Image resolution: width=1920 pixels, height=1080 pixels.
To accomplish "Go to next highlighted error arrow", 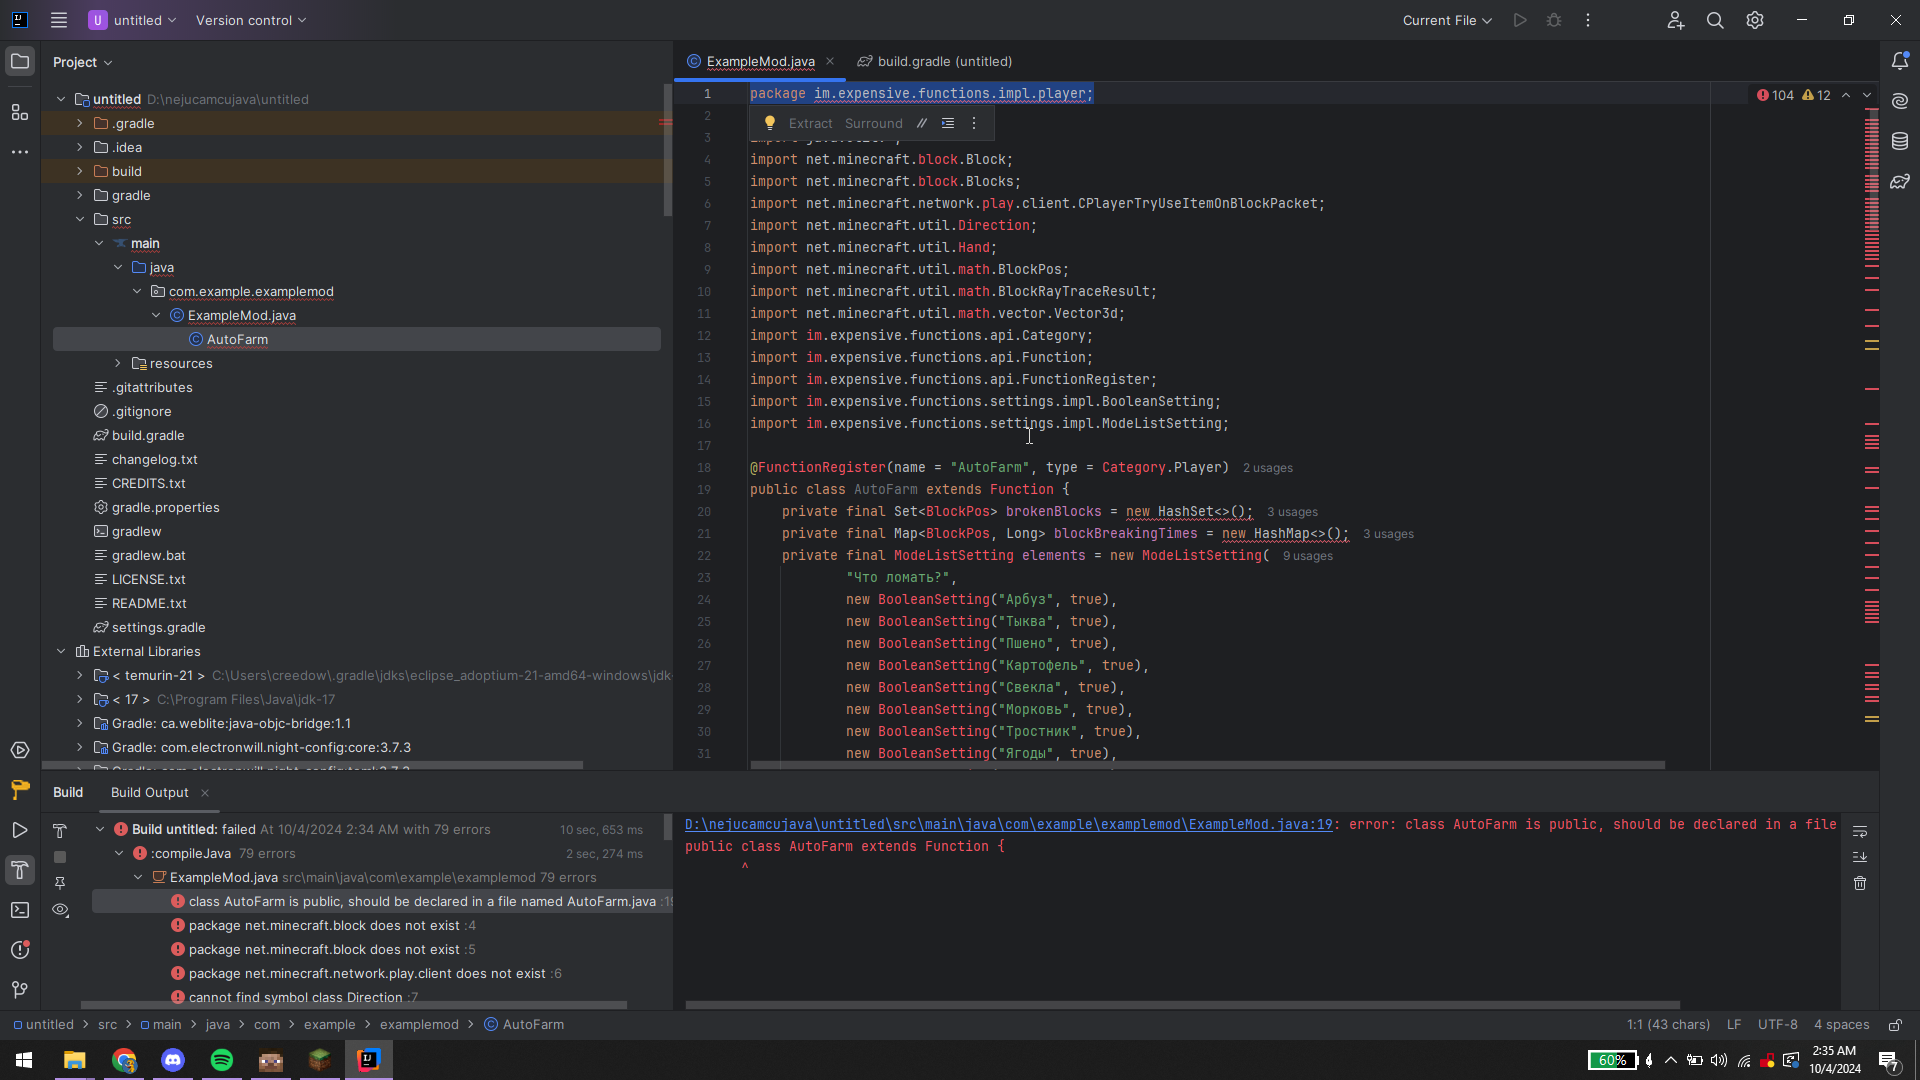I will click(x=1867, y=95).
